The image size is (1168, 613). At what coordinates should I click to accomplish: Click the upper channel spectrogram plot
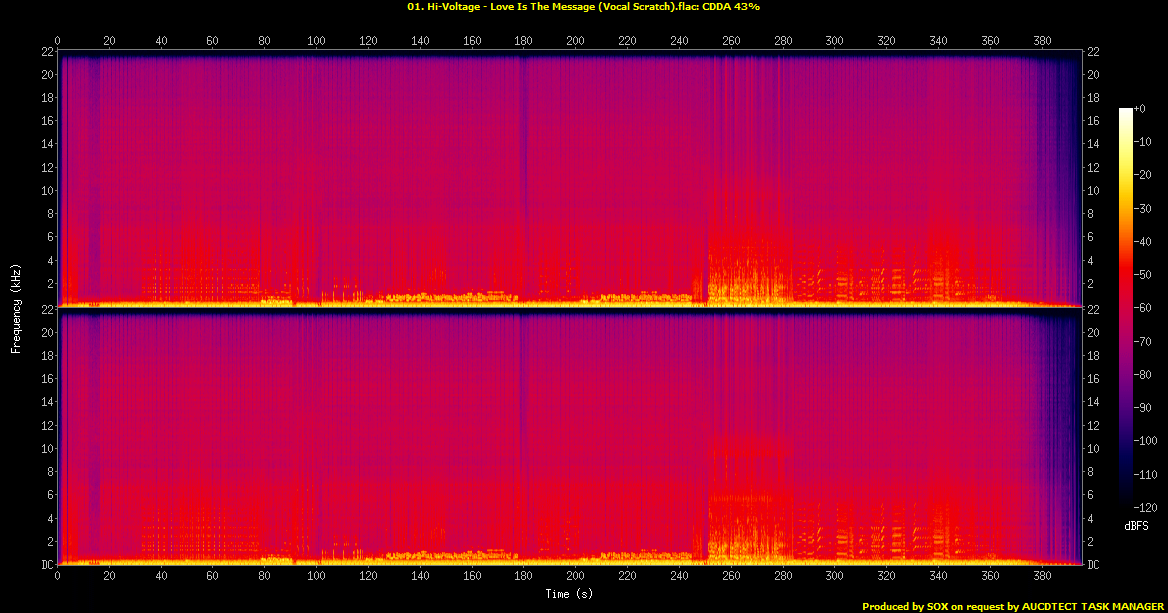point(569,179)
